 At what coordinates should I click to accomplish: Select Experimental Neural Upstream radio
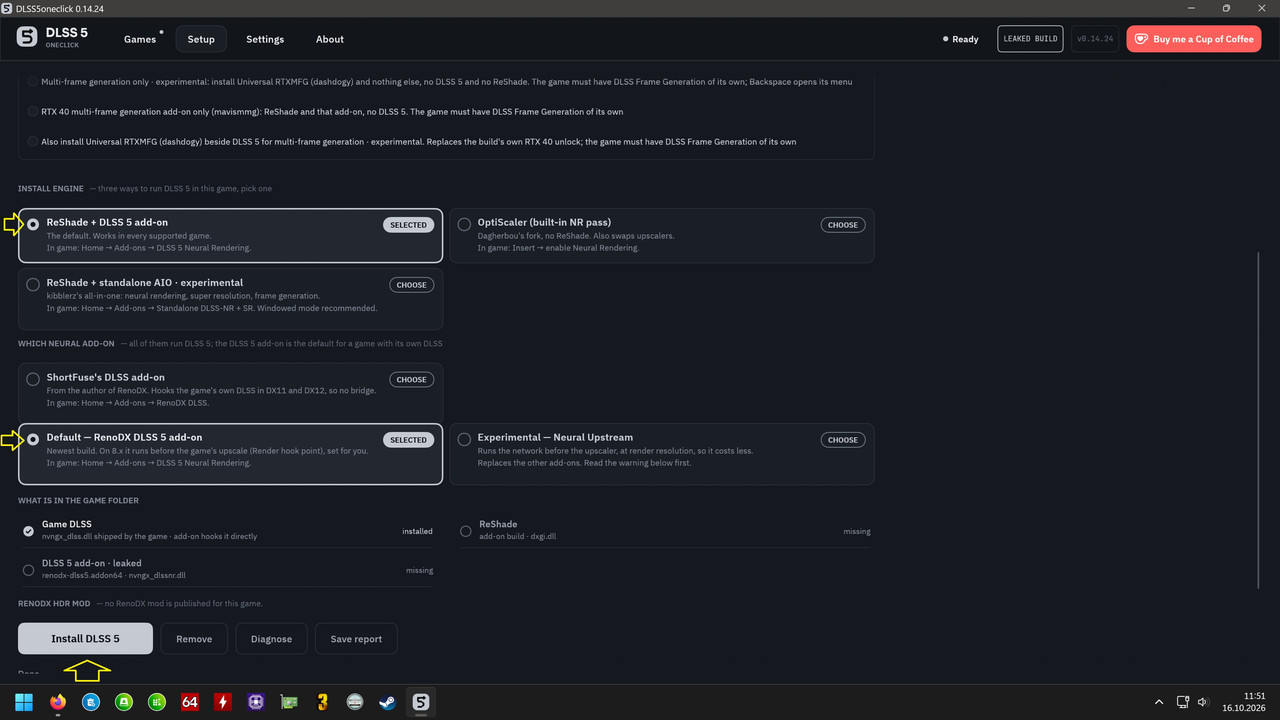(464, 440)
